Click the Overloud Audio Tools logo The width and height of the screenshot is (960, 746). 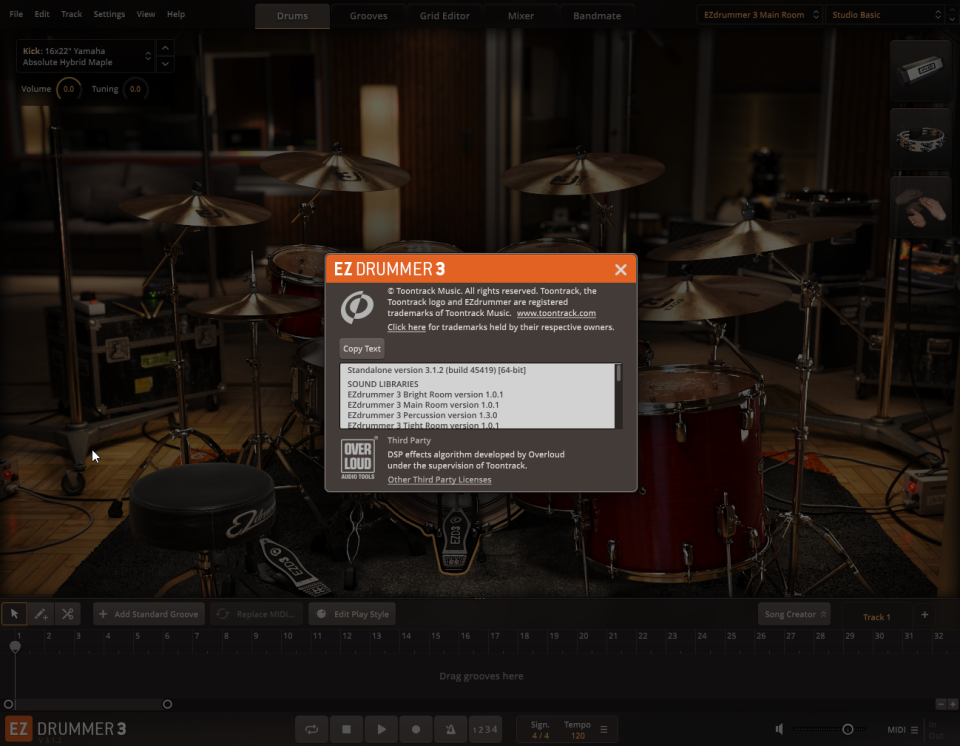pyautogui.click(x=358, y=459)
